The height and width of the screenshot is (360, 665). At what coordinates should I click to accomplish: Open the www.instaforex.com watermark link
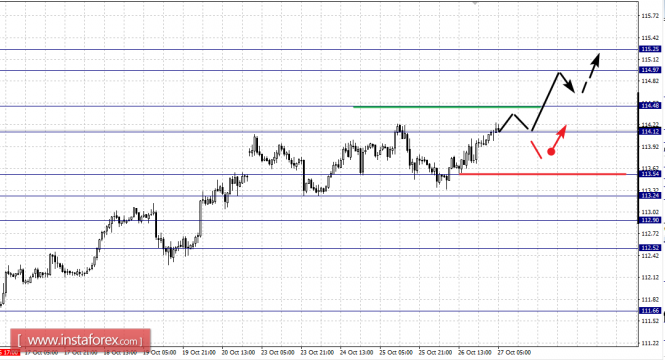(80, 340)
